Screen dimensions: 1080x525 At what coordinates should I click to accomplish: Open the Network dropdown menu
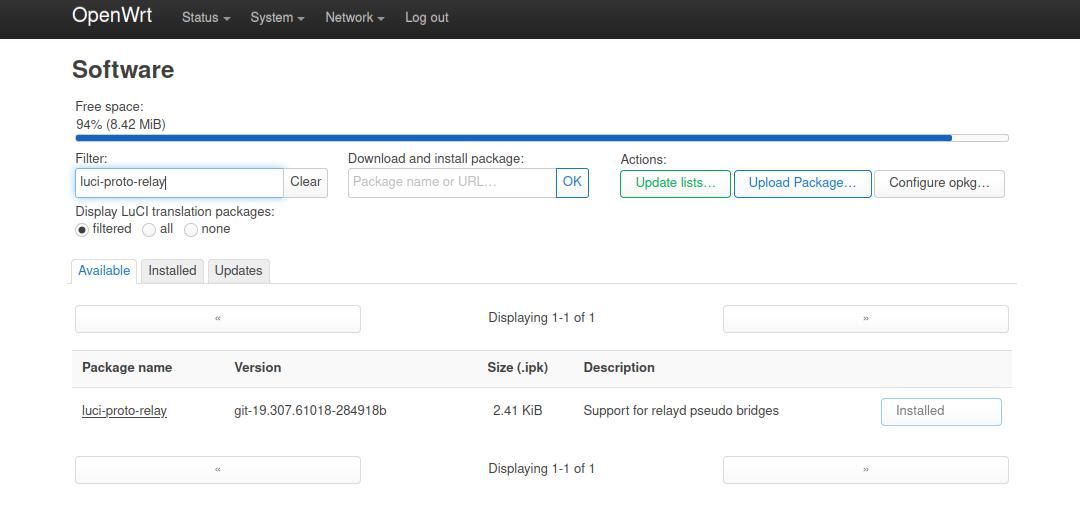tap(354, 18)
